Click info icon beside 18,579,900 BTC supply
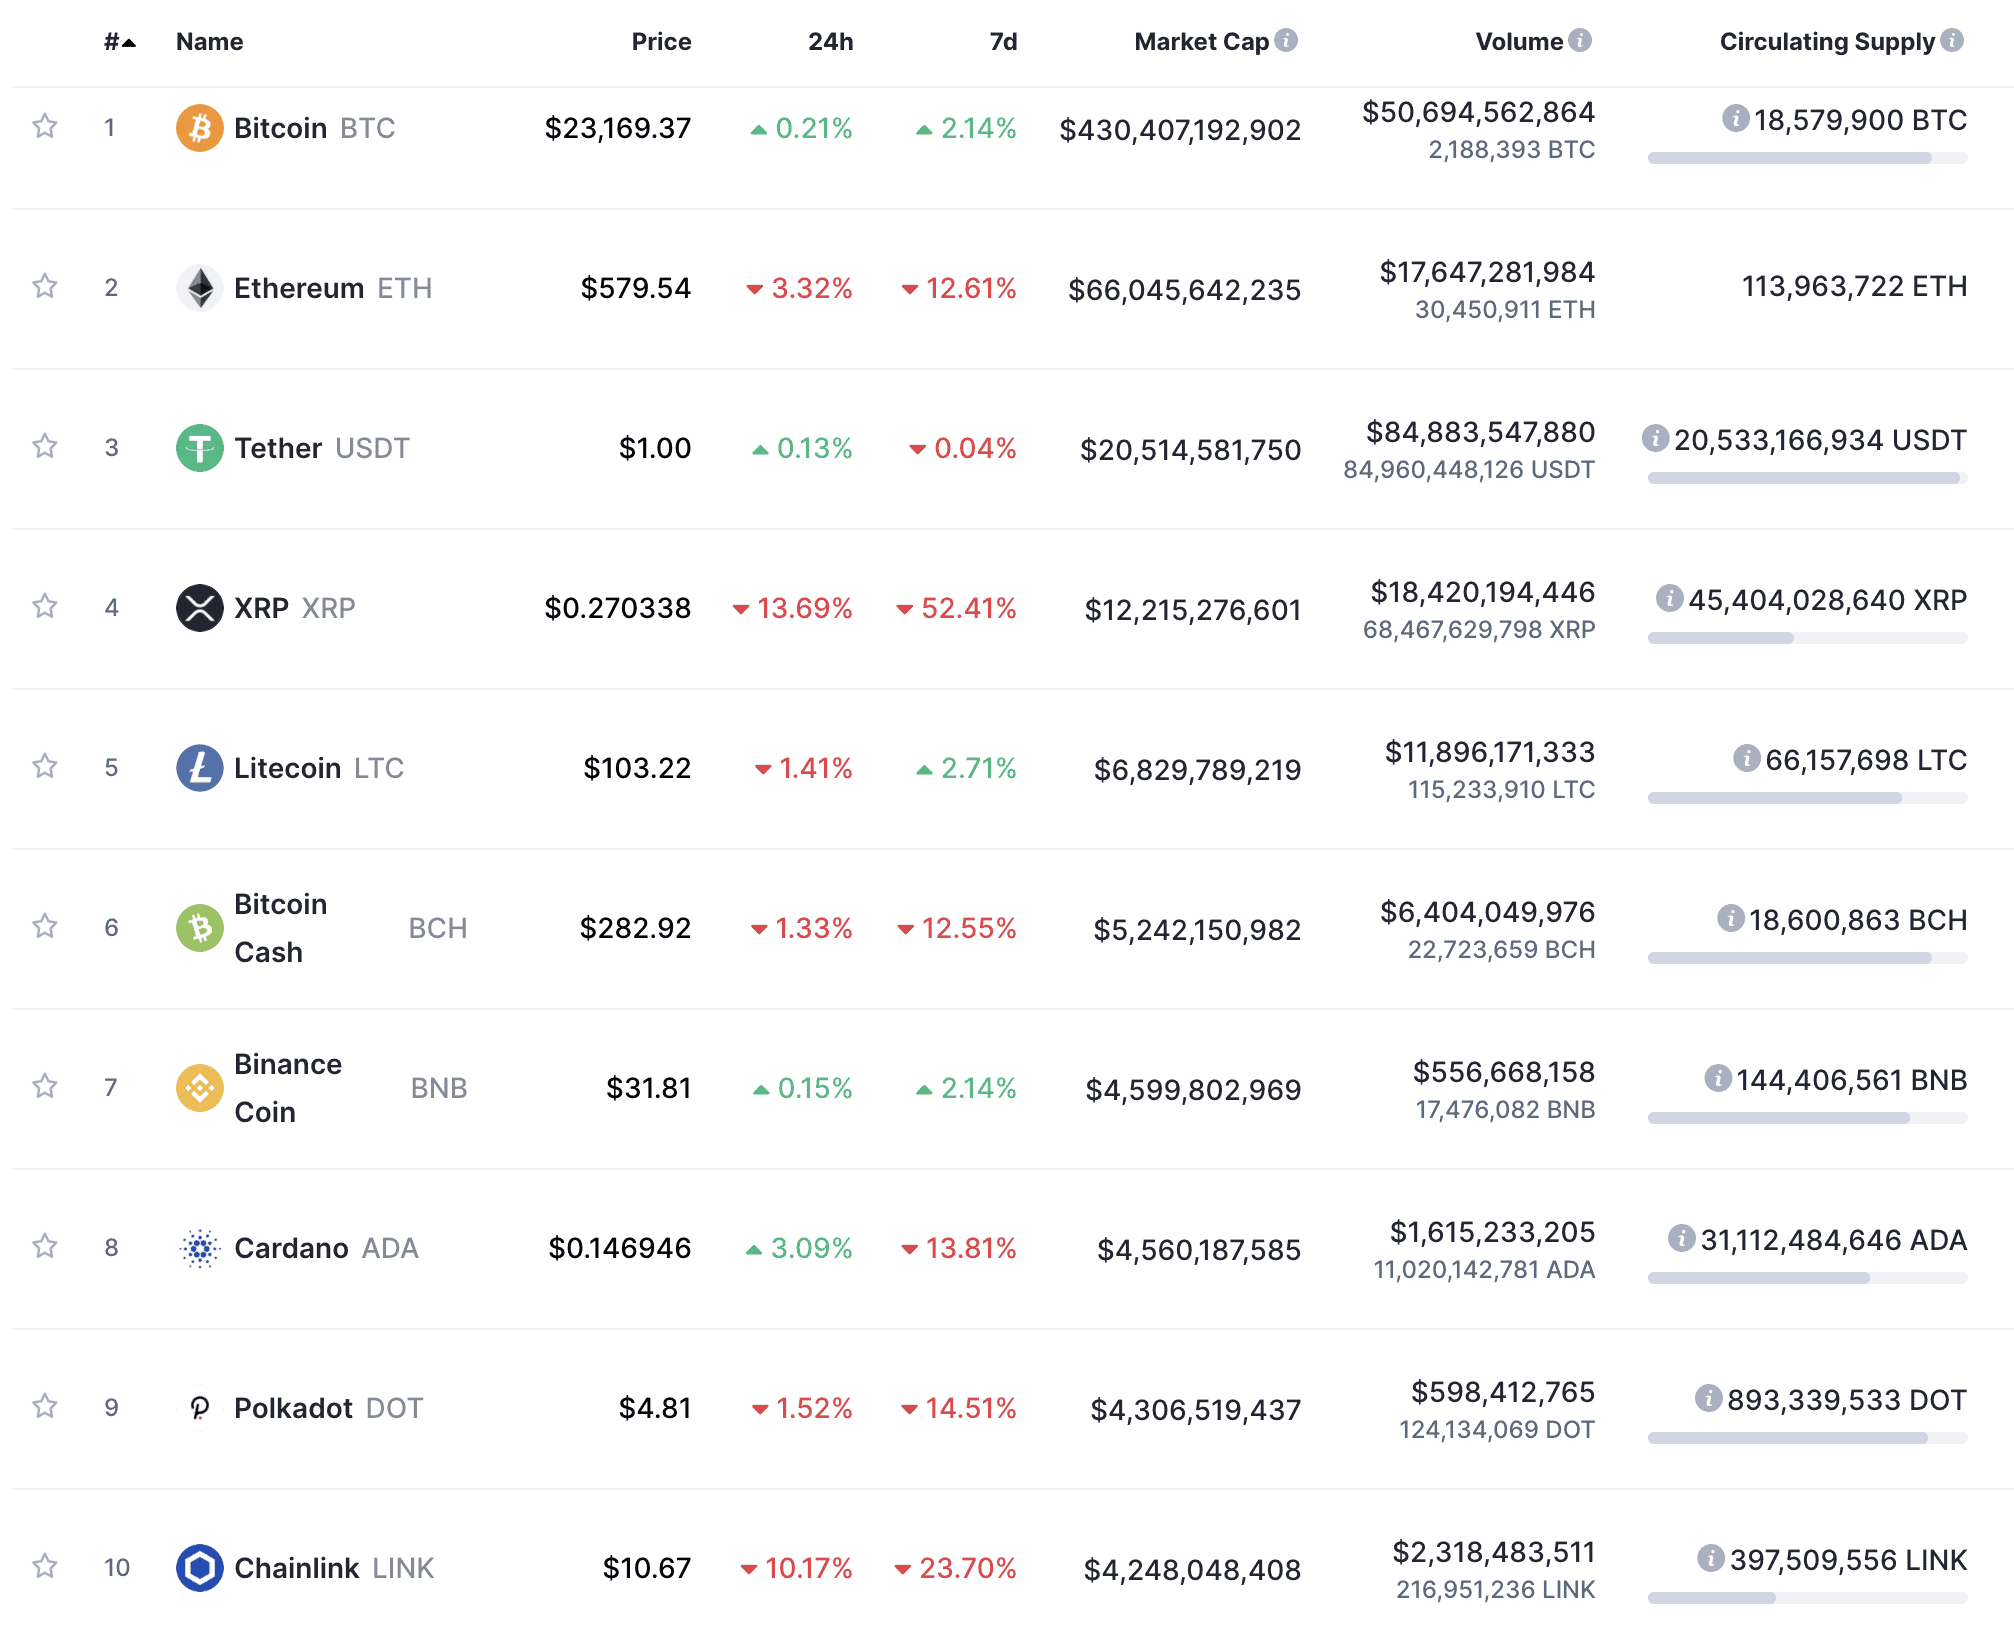The image size is (2014, 1630). pos(1736,118)
